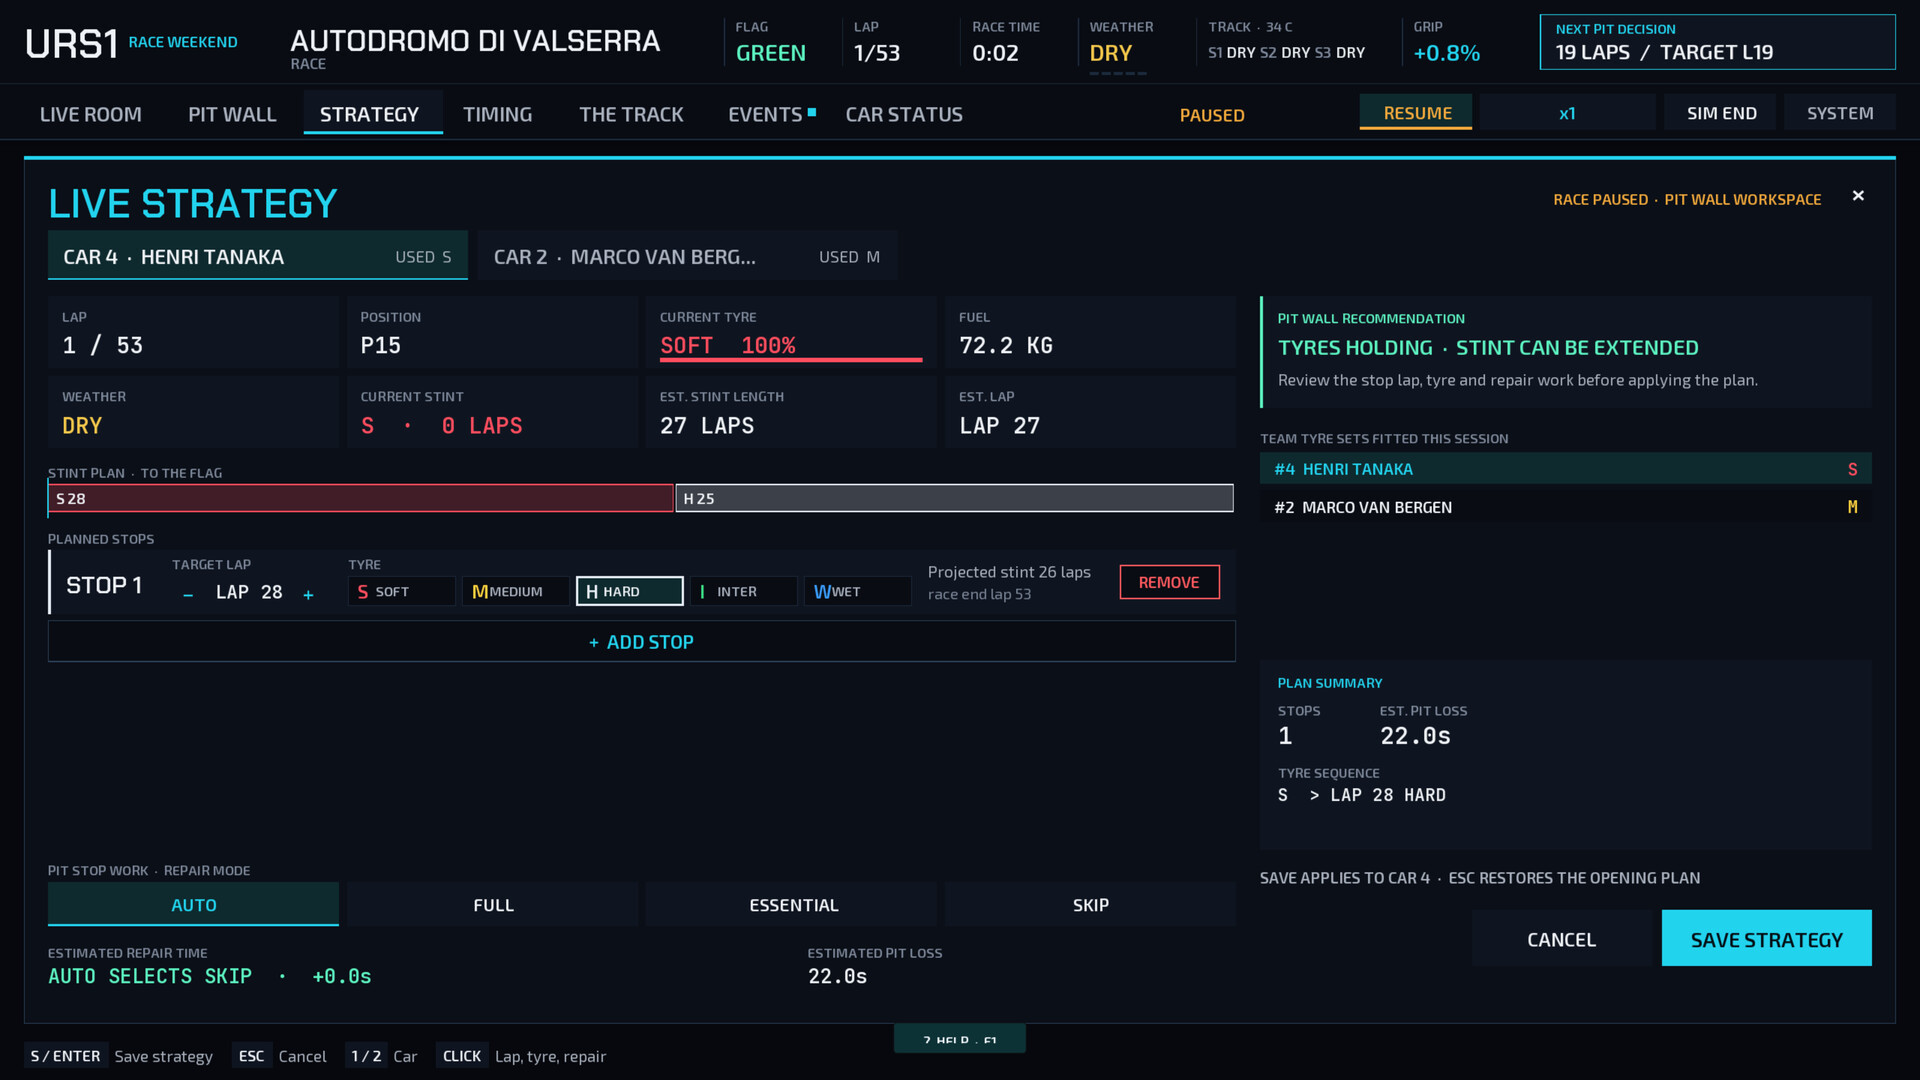The height and width of the screenshot is (1080, 1920).
Task: Remove Stop 1 from planned stops
Action: pyautogui.click(x=1169, y=582)
